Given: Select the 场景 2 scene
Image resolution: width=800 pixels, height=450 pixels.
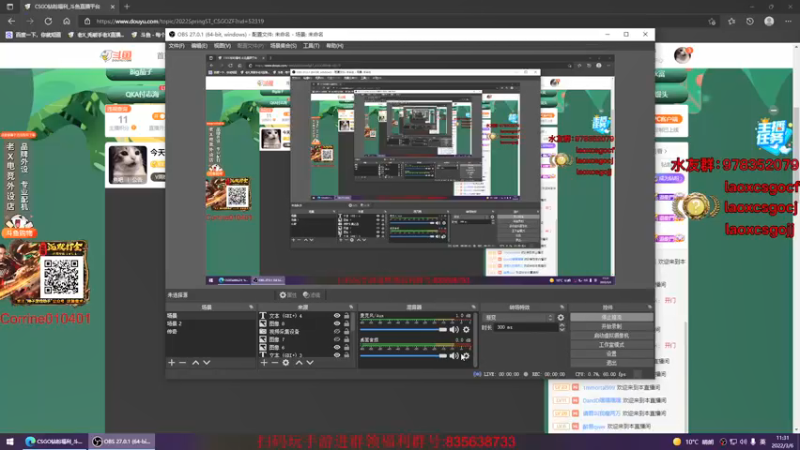Looking at the screenshot, I should tap(210, 323).
